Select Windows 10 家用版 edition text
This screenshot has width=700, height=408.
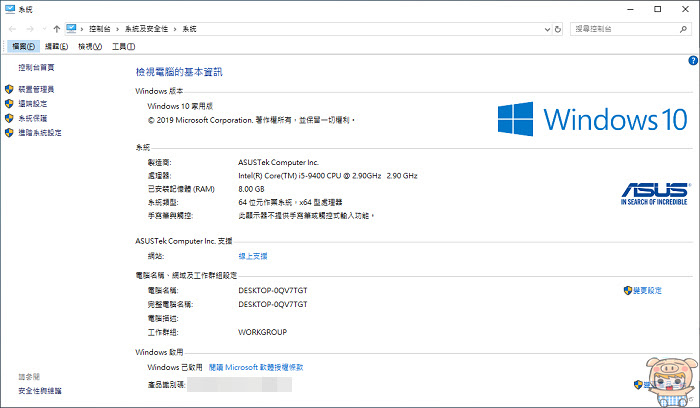(x=180, y=106)
